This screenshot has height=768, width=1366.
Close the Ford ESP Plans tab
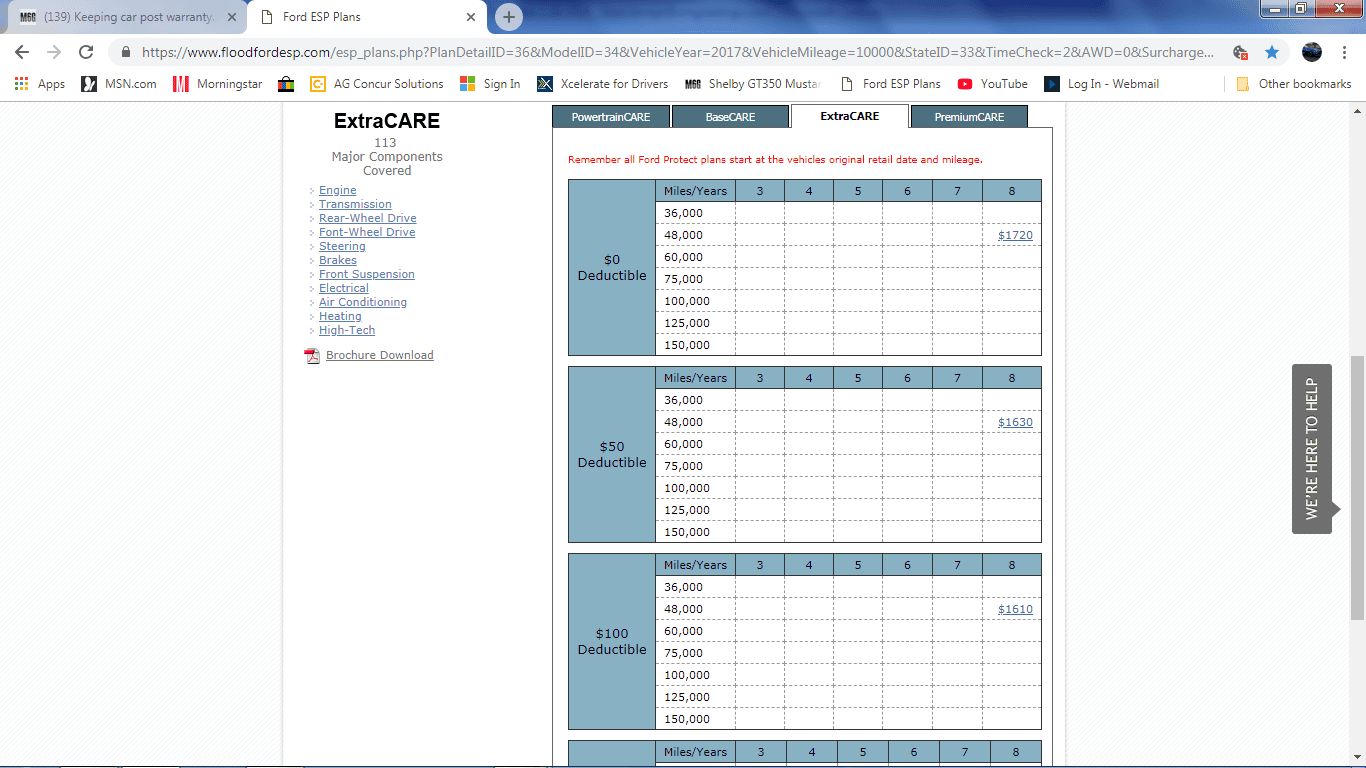(471, 17)
